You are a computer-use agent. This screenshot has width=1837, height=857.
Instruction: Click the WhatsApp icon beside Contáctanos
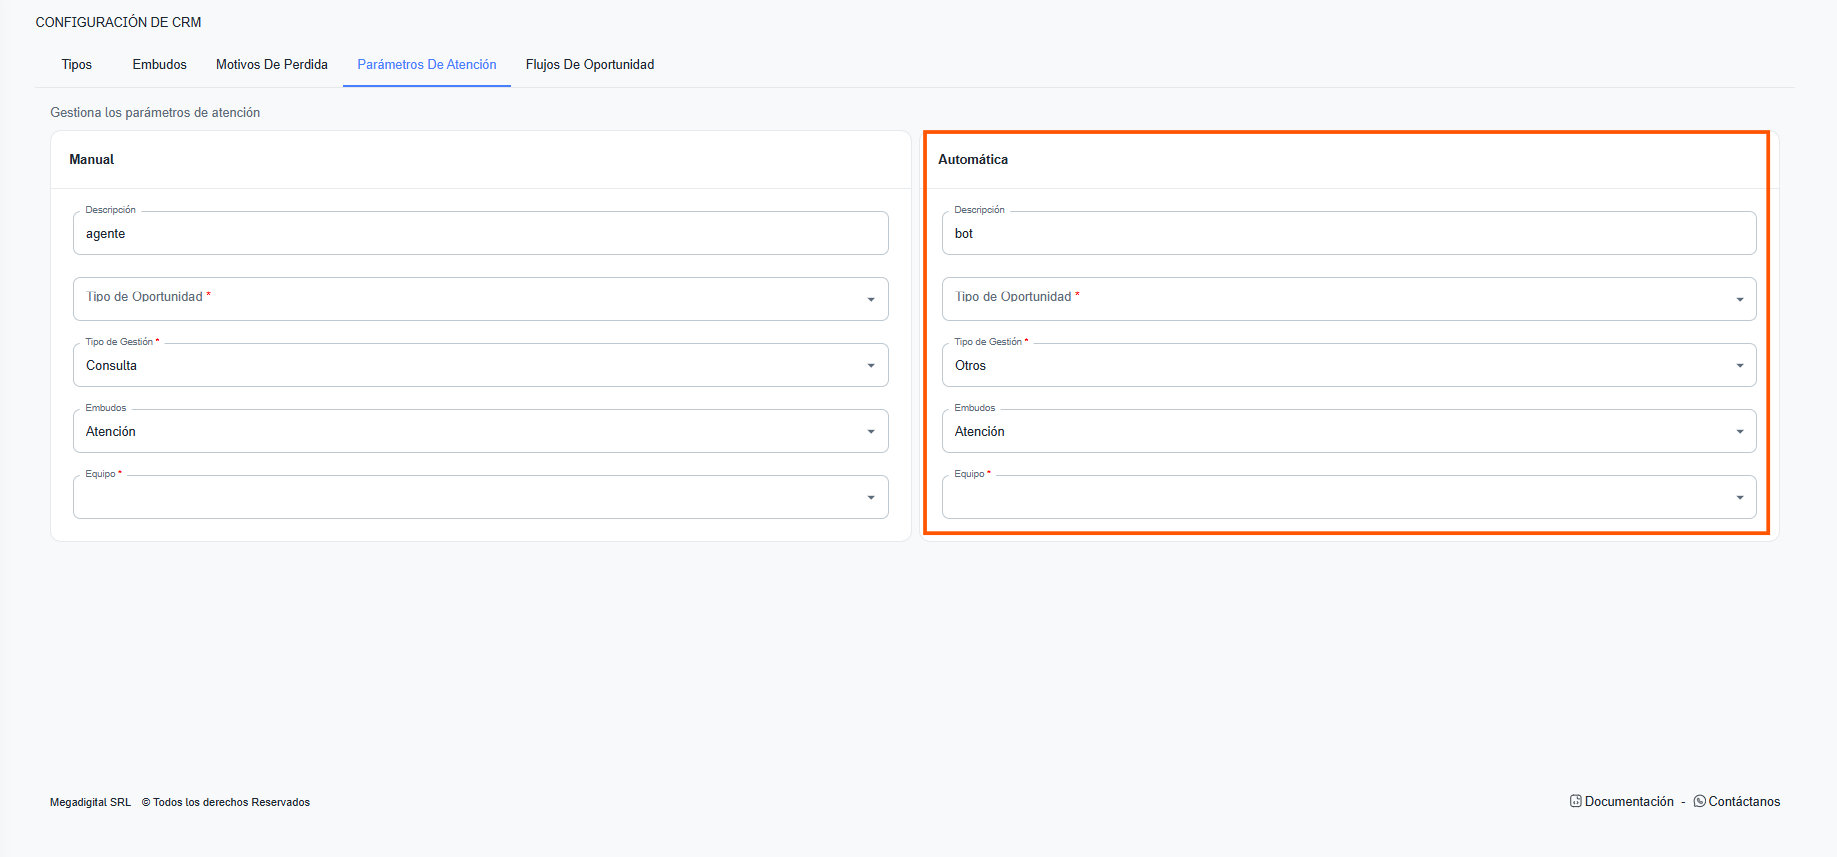(x=1699, y=802)
